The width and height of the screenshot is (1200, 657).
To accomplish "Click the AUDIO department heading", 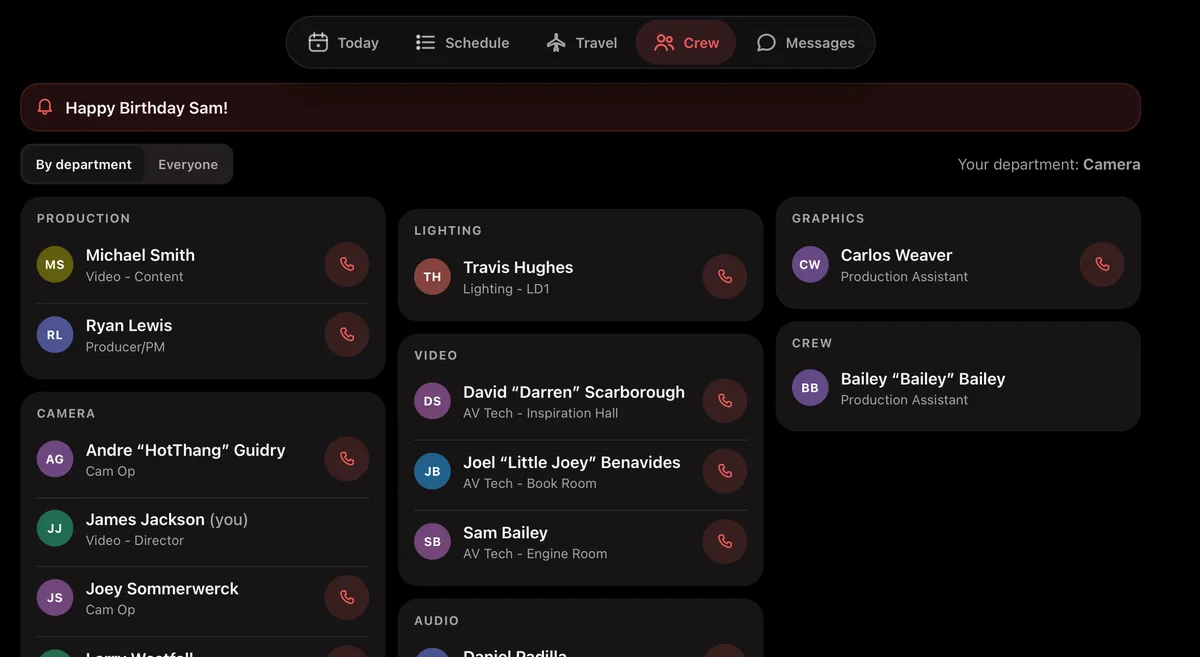I will point(437,620).
